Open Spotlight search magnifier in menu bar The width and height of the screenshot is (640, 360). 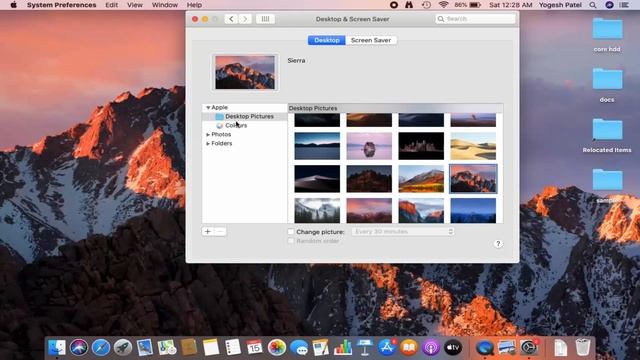point(593,5)
